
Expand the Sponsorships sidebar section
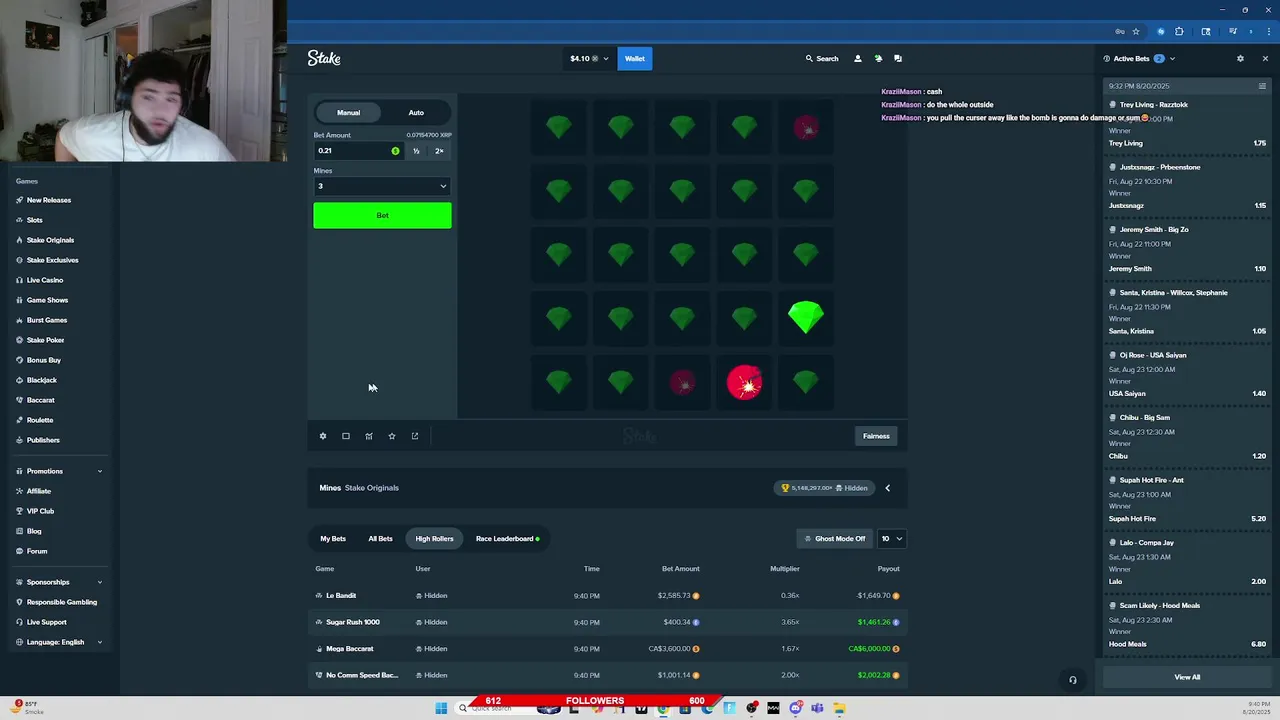58,582
